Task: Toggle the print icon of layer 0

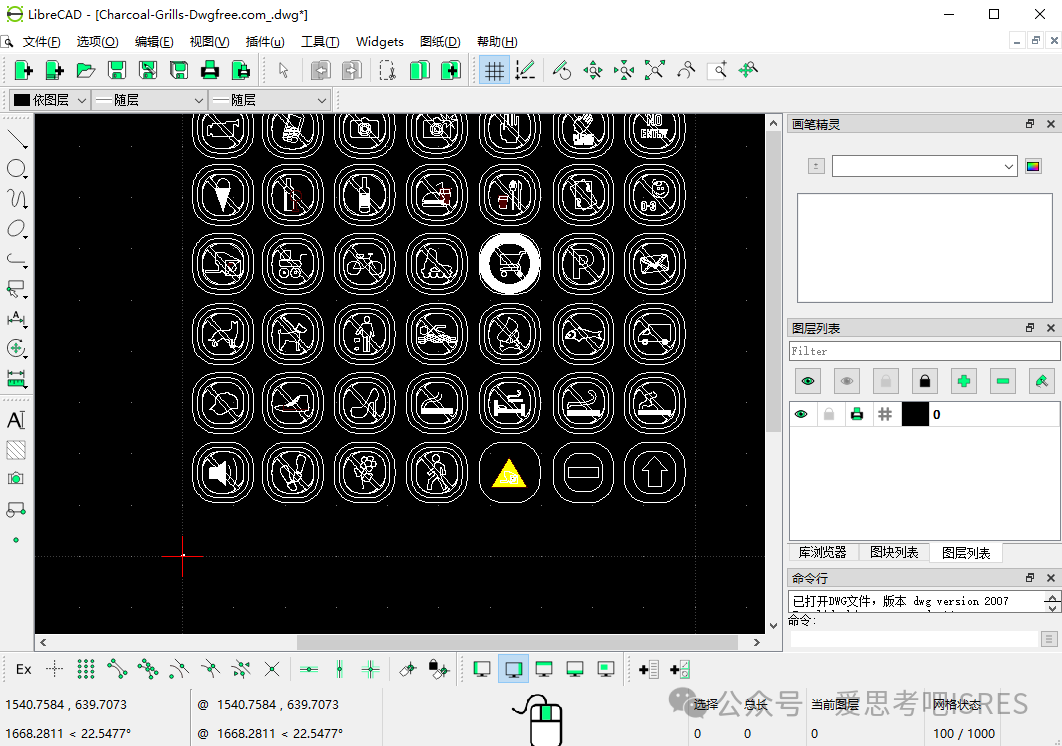Action: click(857, 414)
